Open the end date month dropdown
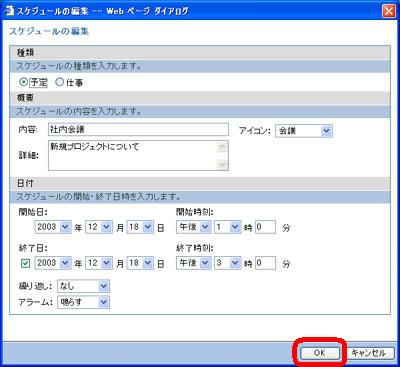The width and height of the screenshot is (400, 367). [x=99, y=263]
